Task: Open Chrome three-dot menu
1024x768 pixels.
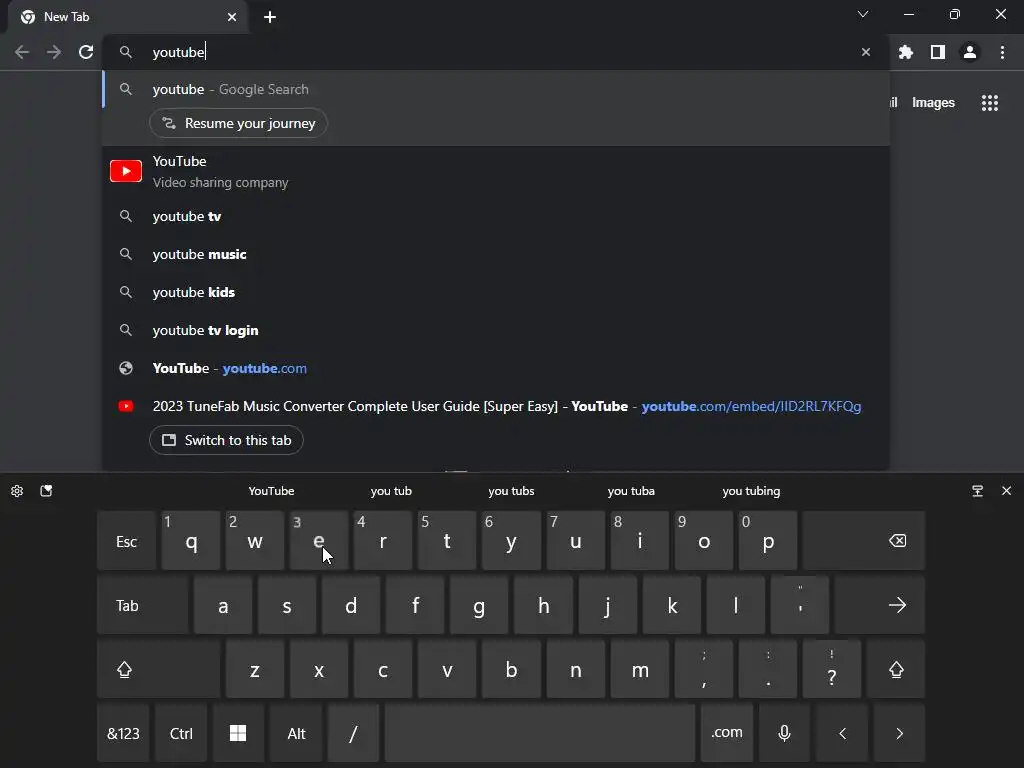Action: coord(1002,52)
